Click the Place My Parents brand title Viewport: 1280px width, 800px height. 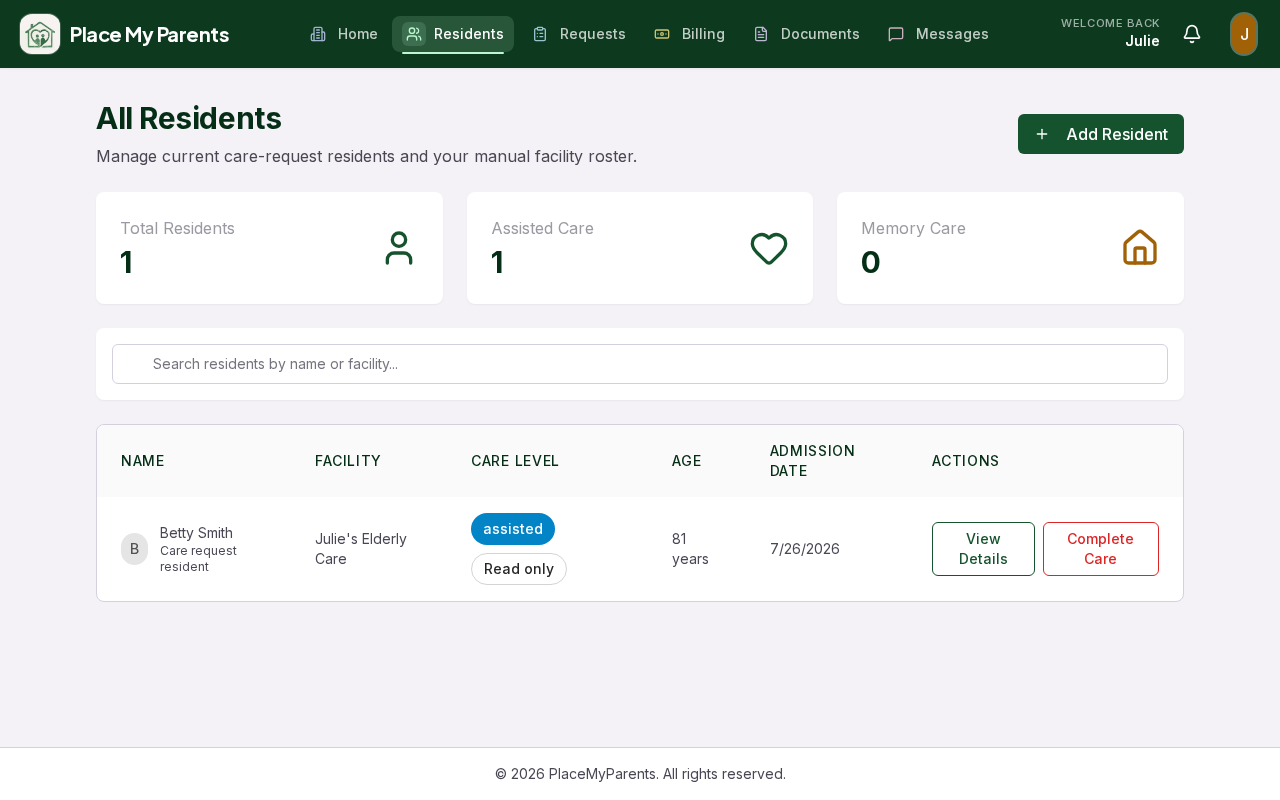pyautogui.click(x=150, y=34)
